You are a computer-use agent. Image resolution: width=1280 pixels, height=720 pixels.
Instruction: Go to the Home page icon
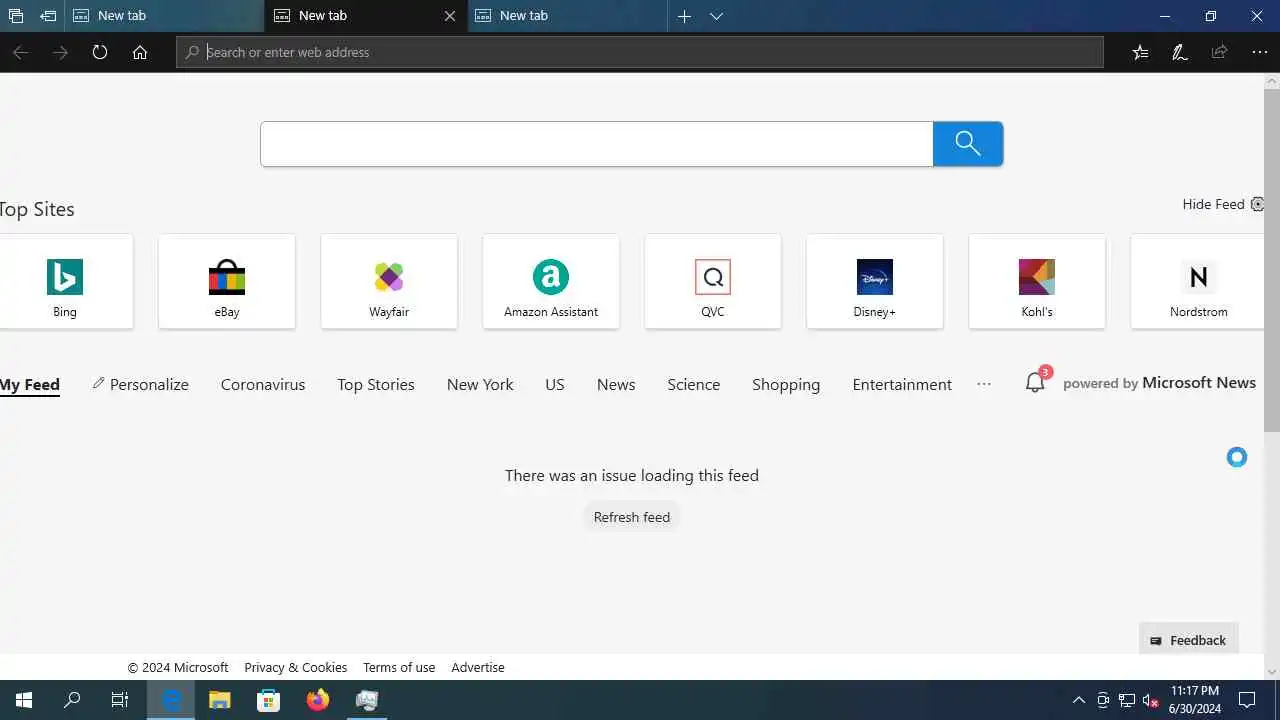click(x=140, y=52)
